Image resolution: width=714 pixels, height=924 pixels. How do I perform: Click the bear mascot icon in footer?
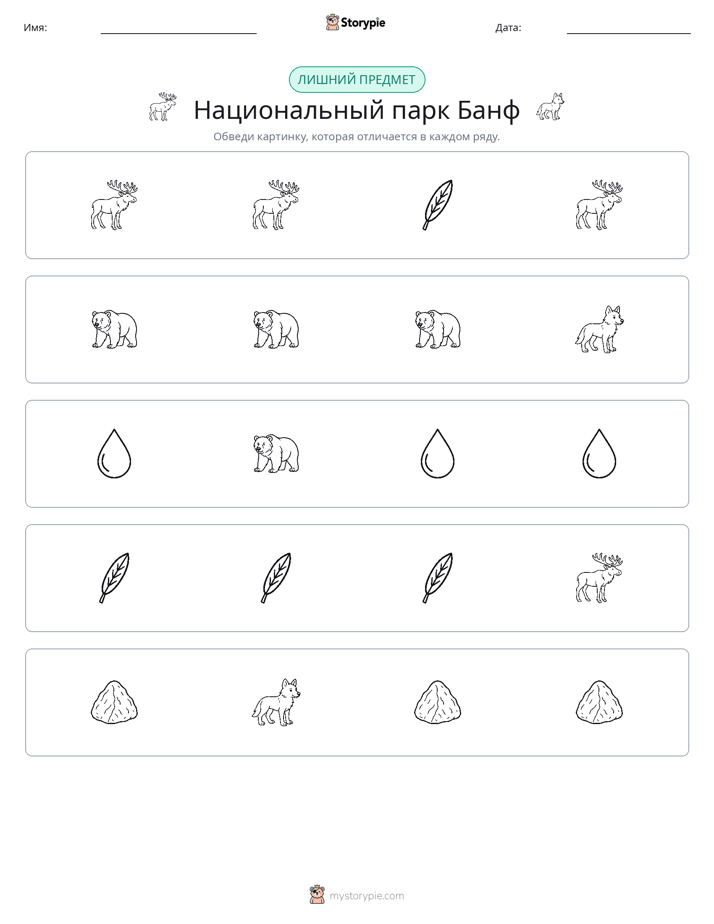click(317, 895)
